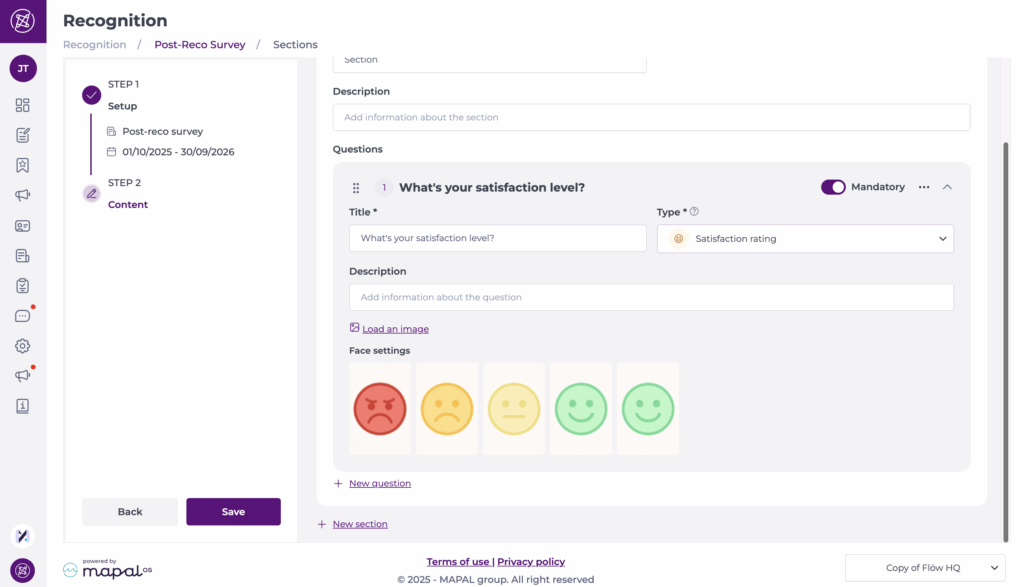
Task: Open the Copy of Flōw HQ dropdown
Action: tap(924, 568)
